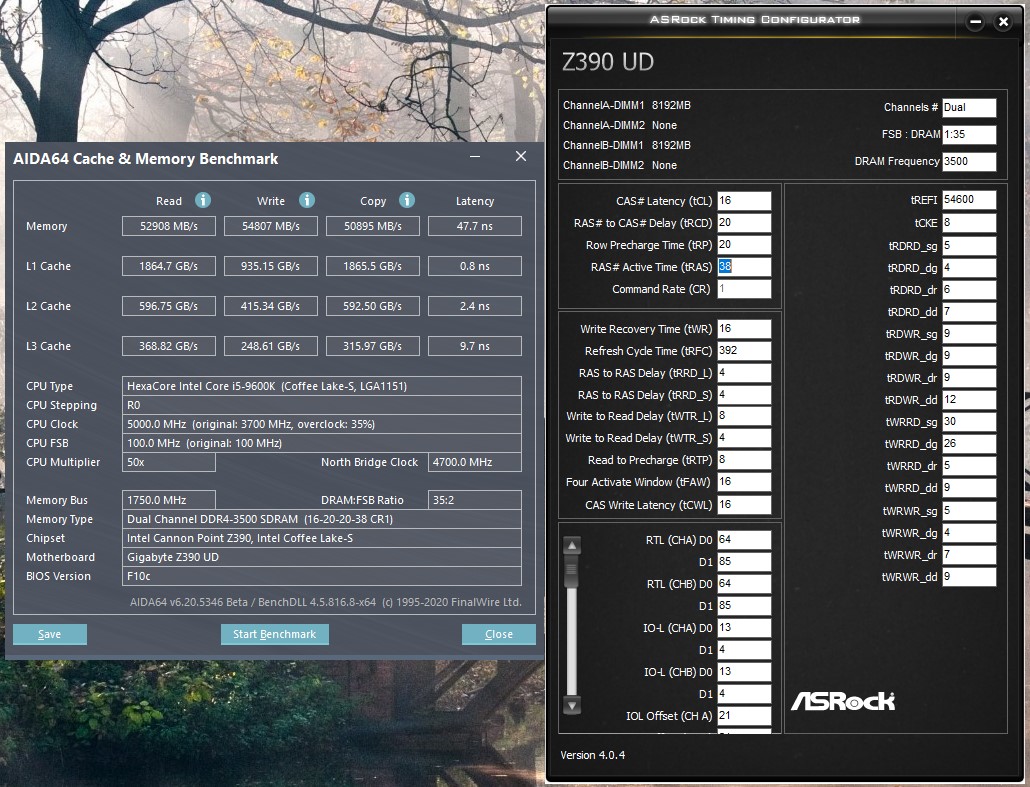Close the ASRock Timing Configurator window
This screenshot has height=787, width=1030.
coord(1003,22)
